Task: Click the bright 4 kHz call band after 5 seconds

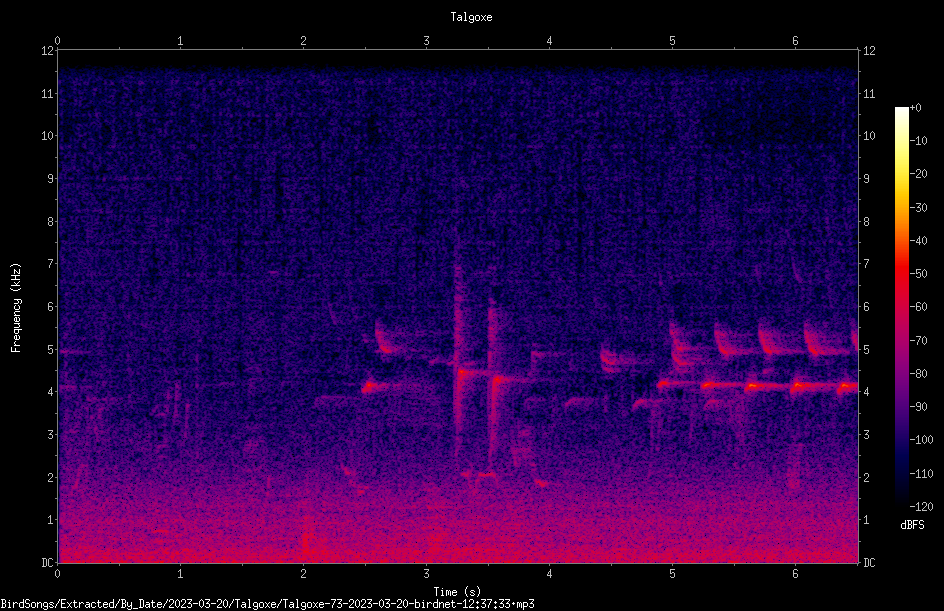Action: pyautogui.click(x=757, y=385)
